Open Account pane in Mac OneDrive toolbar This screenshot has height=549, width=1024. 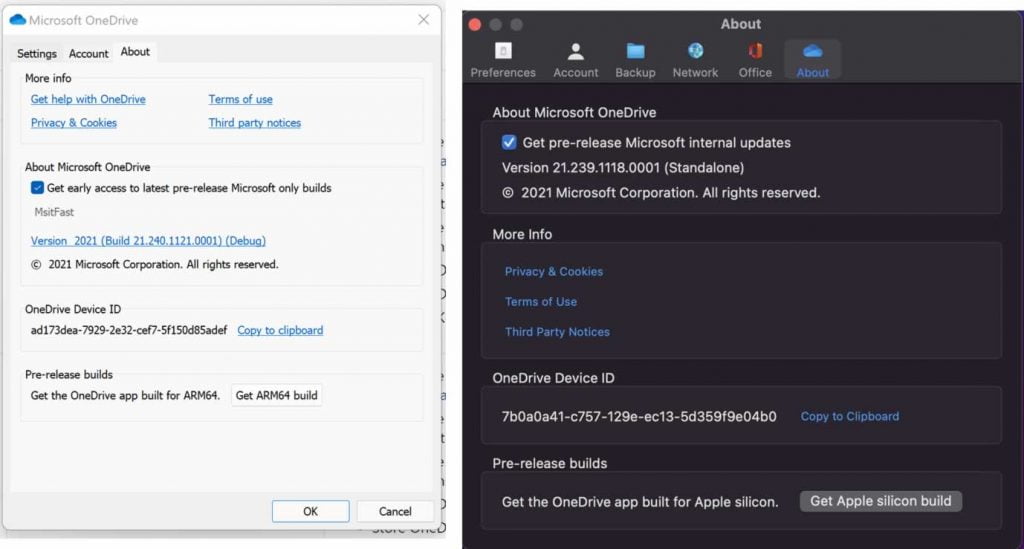(x=575, y=60)
